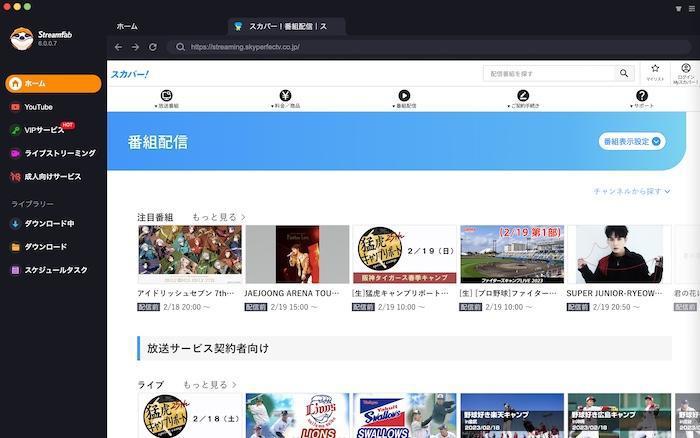This screenshot has height=438, width=700.
Task: Click the 番組配信 banner heading
Action: [158, 142]
